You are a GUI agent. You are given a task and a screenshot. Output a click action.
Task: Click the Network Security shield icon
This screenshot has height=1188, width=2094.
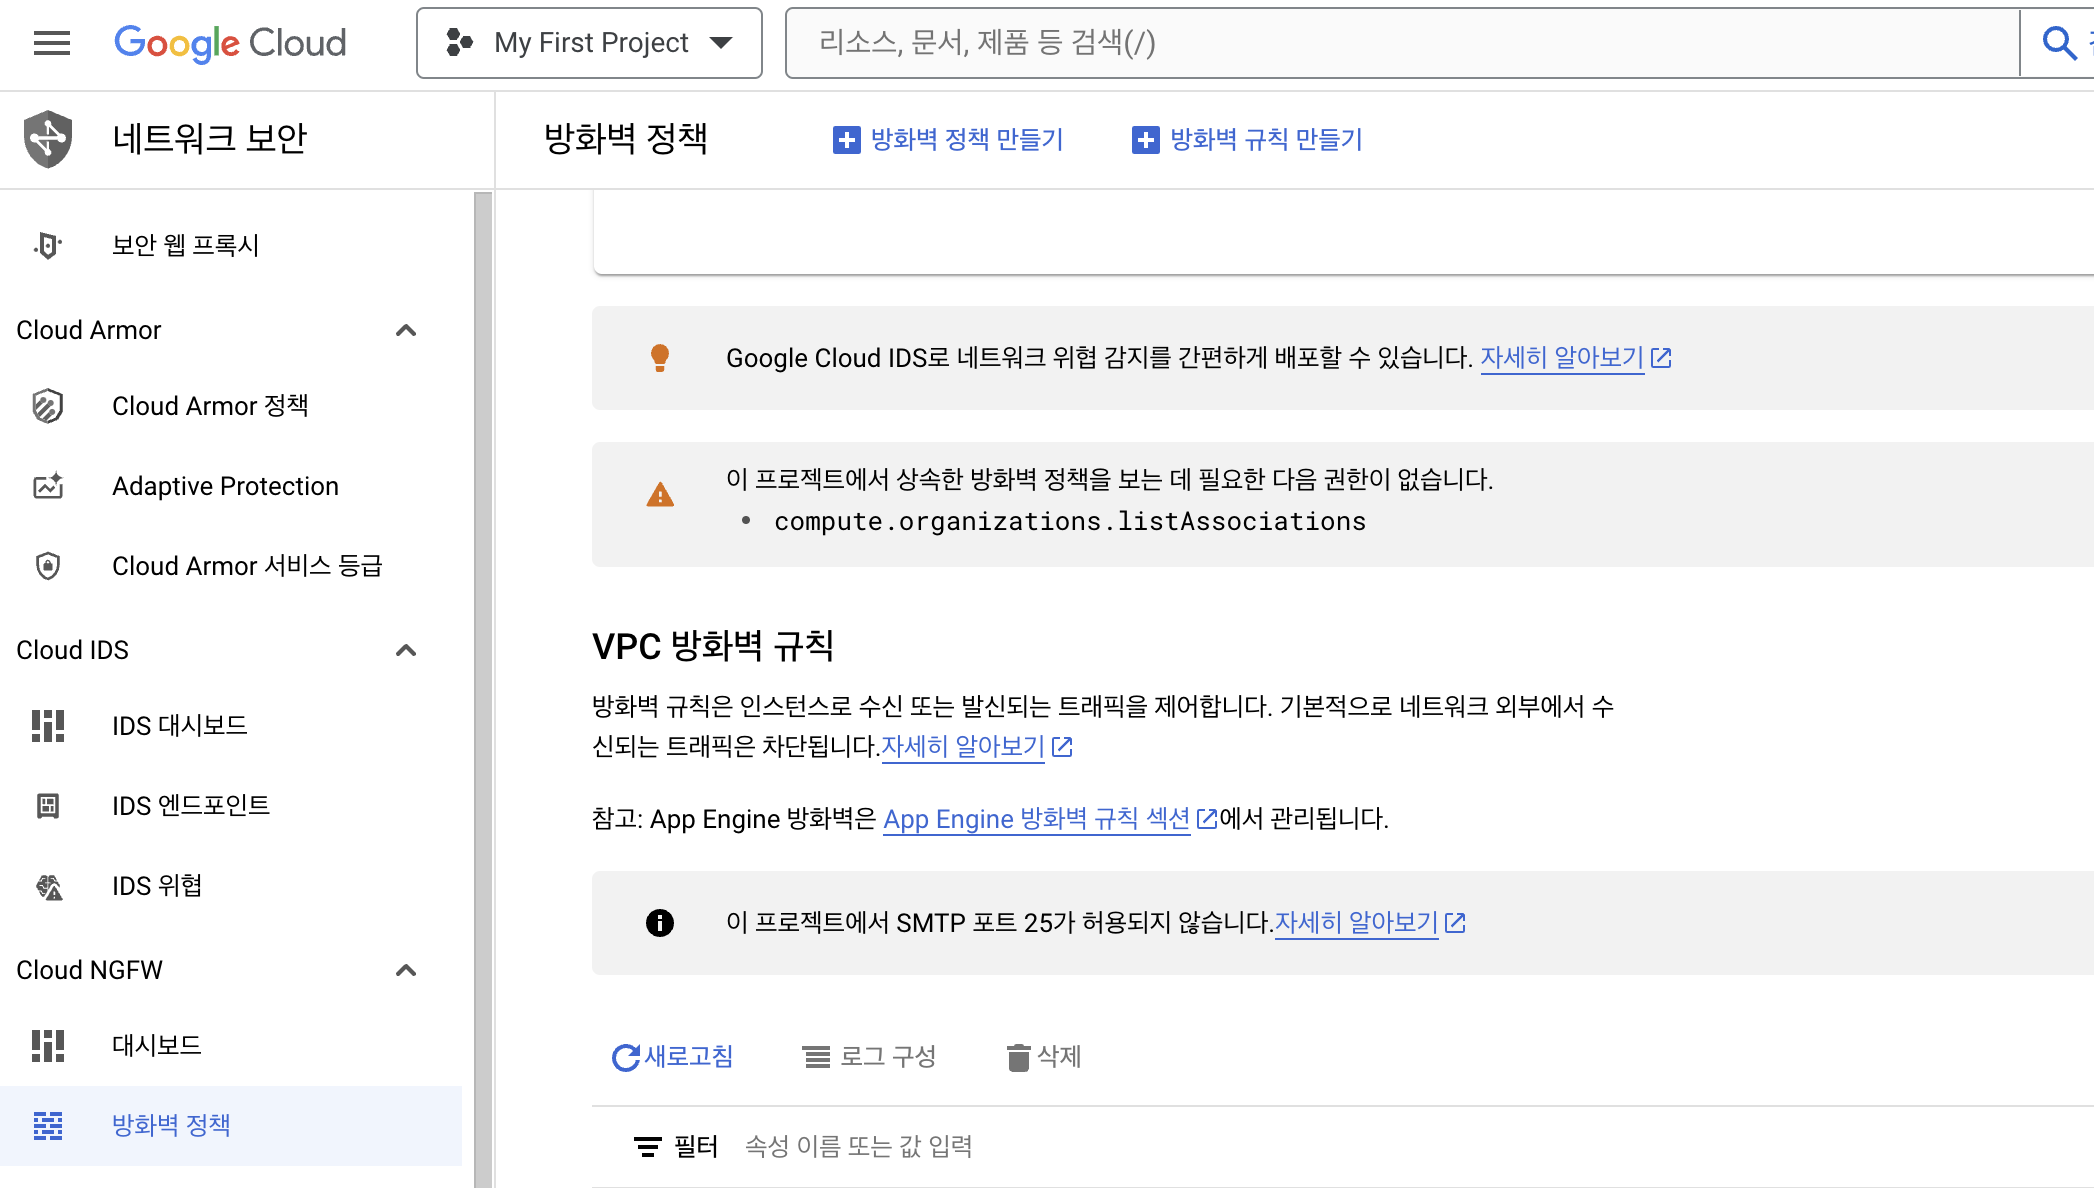48,139
